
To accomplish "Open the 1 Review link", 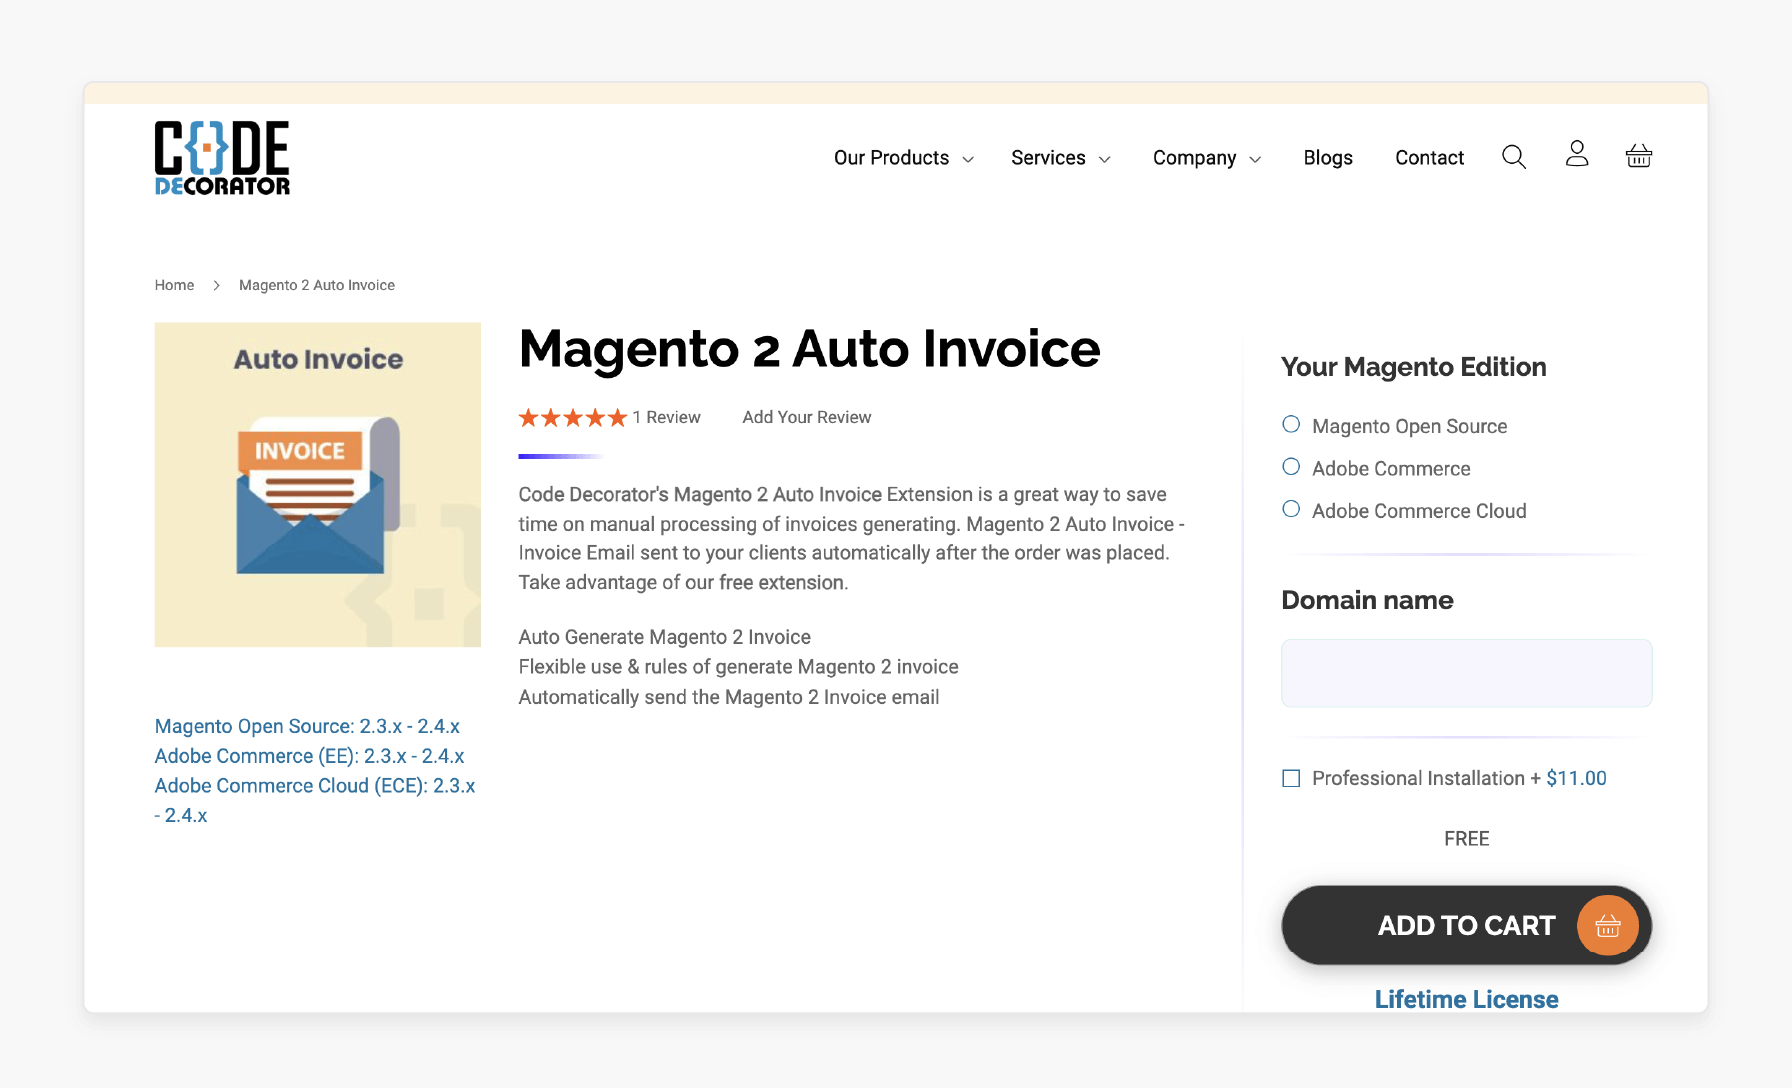I will (x=666, y=417).
